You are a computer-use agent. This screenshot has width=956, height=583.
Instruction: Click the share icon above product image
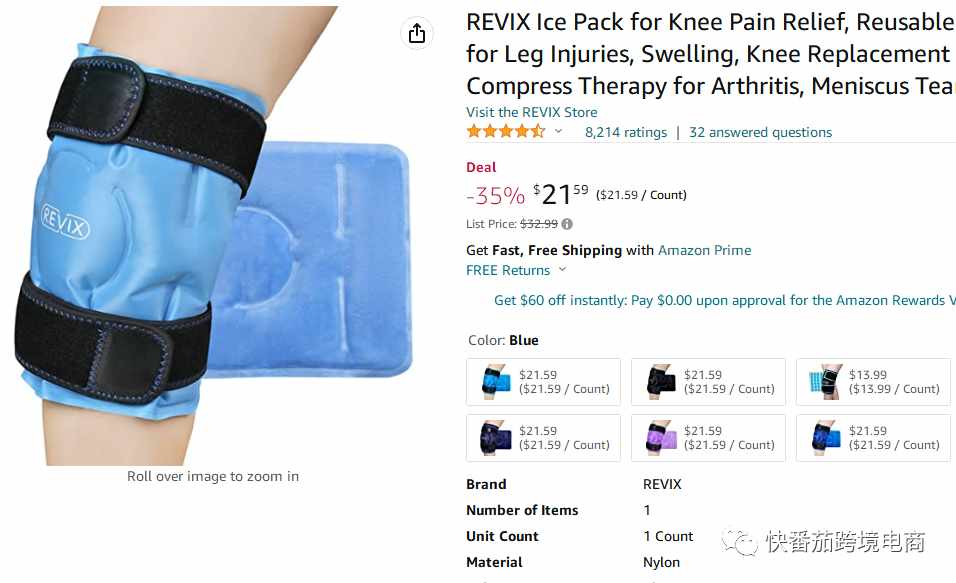pos(417,32)
